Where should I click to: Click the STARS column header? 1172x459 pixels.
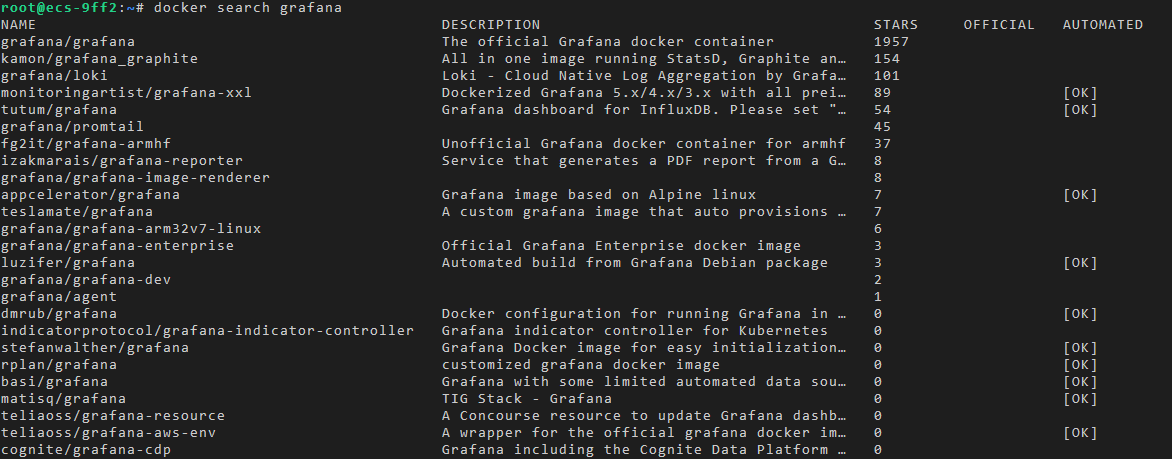(895, 25)
